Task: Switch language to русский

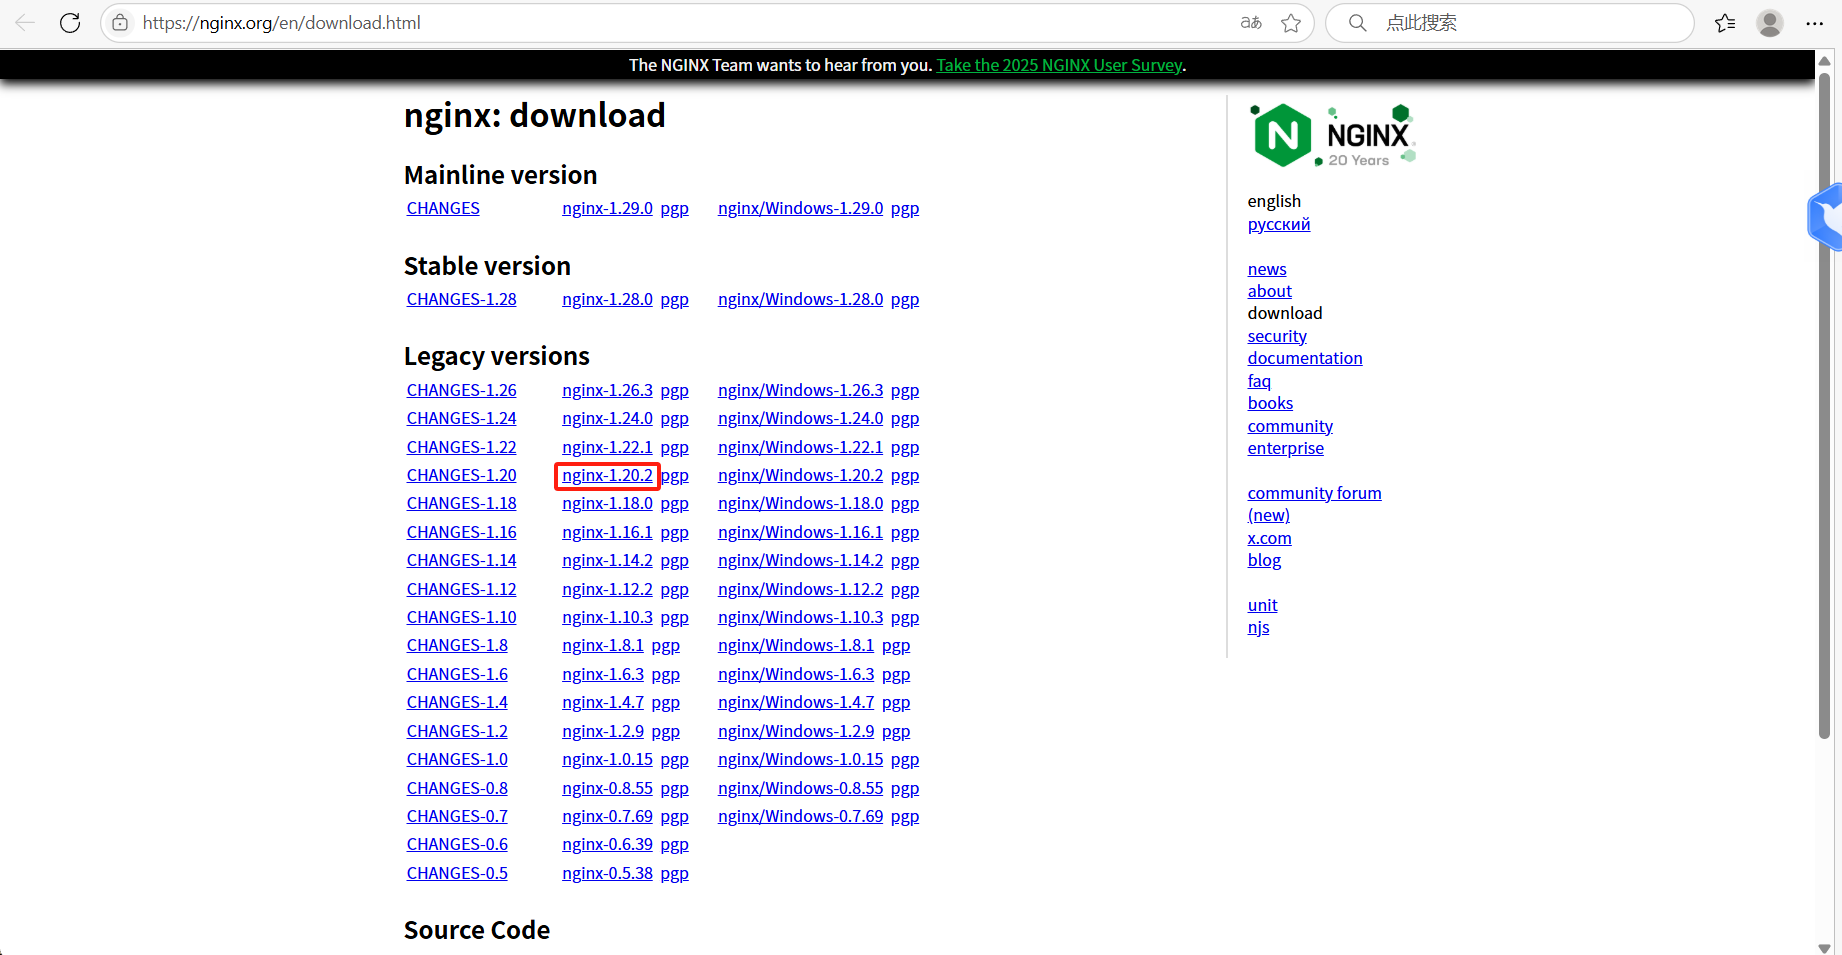Action: [1279, 224]
